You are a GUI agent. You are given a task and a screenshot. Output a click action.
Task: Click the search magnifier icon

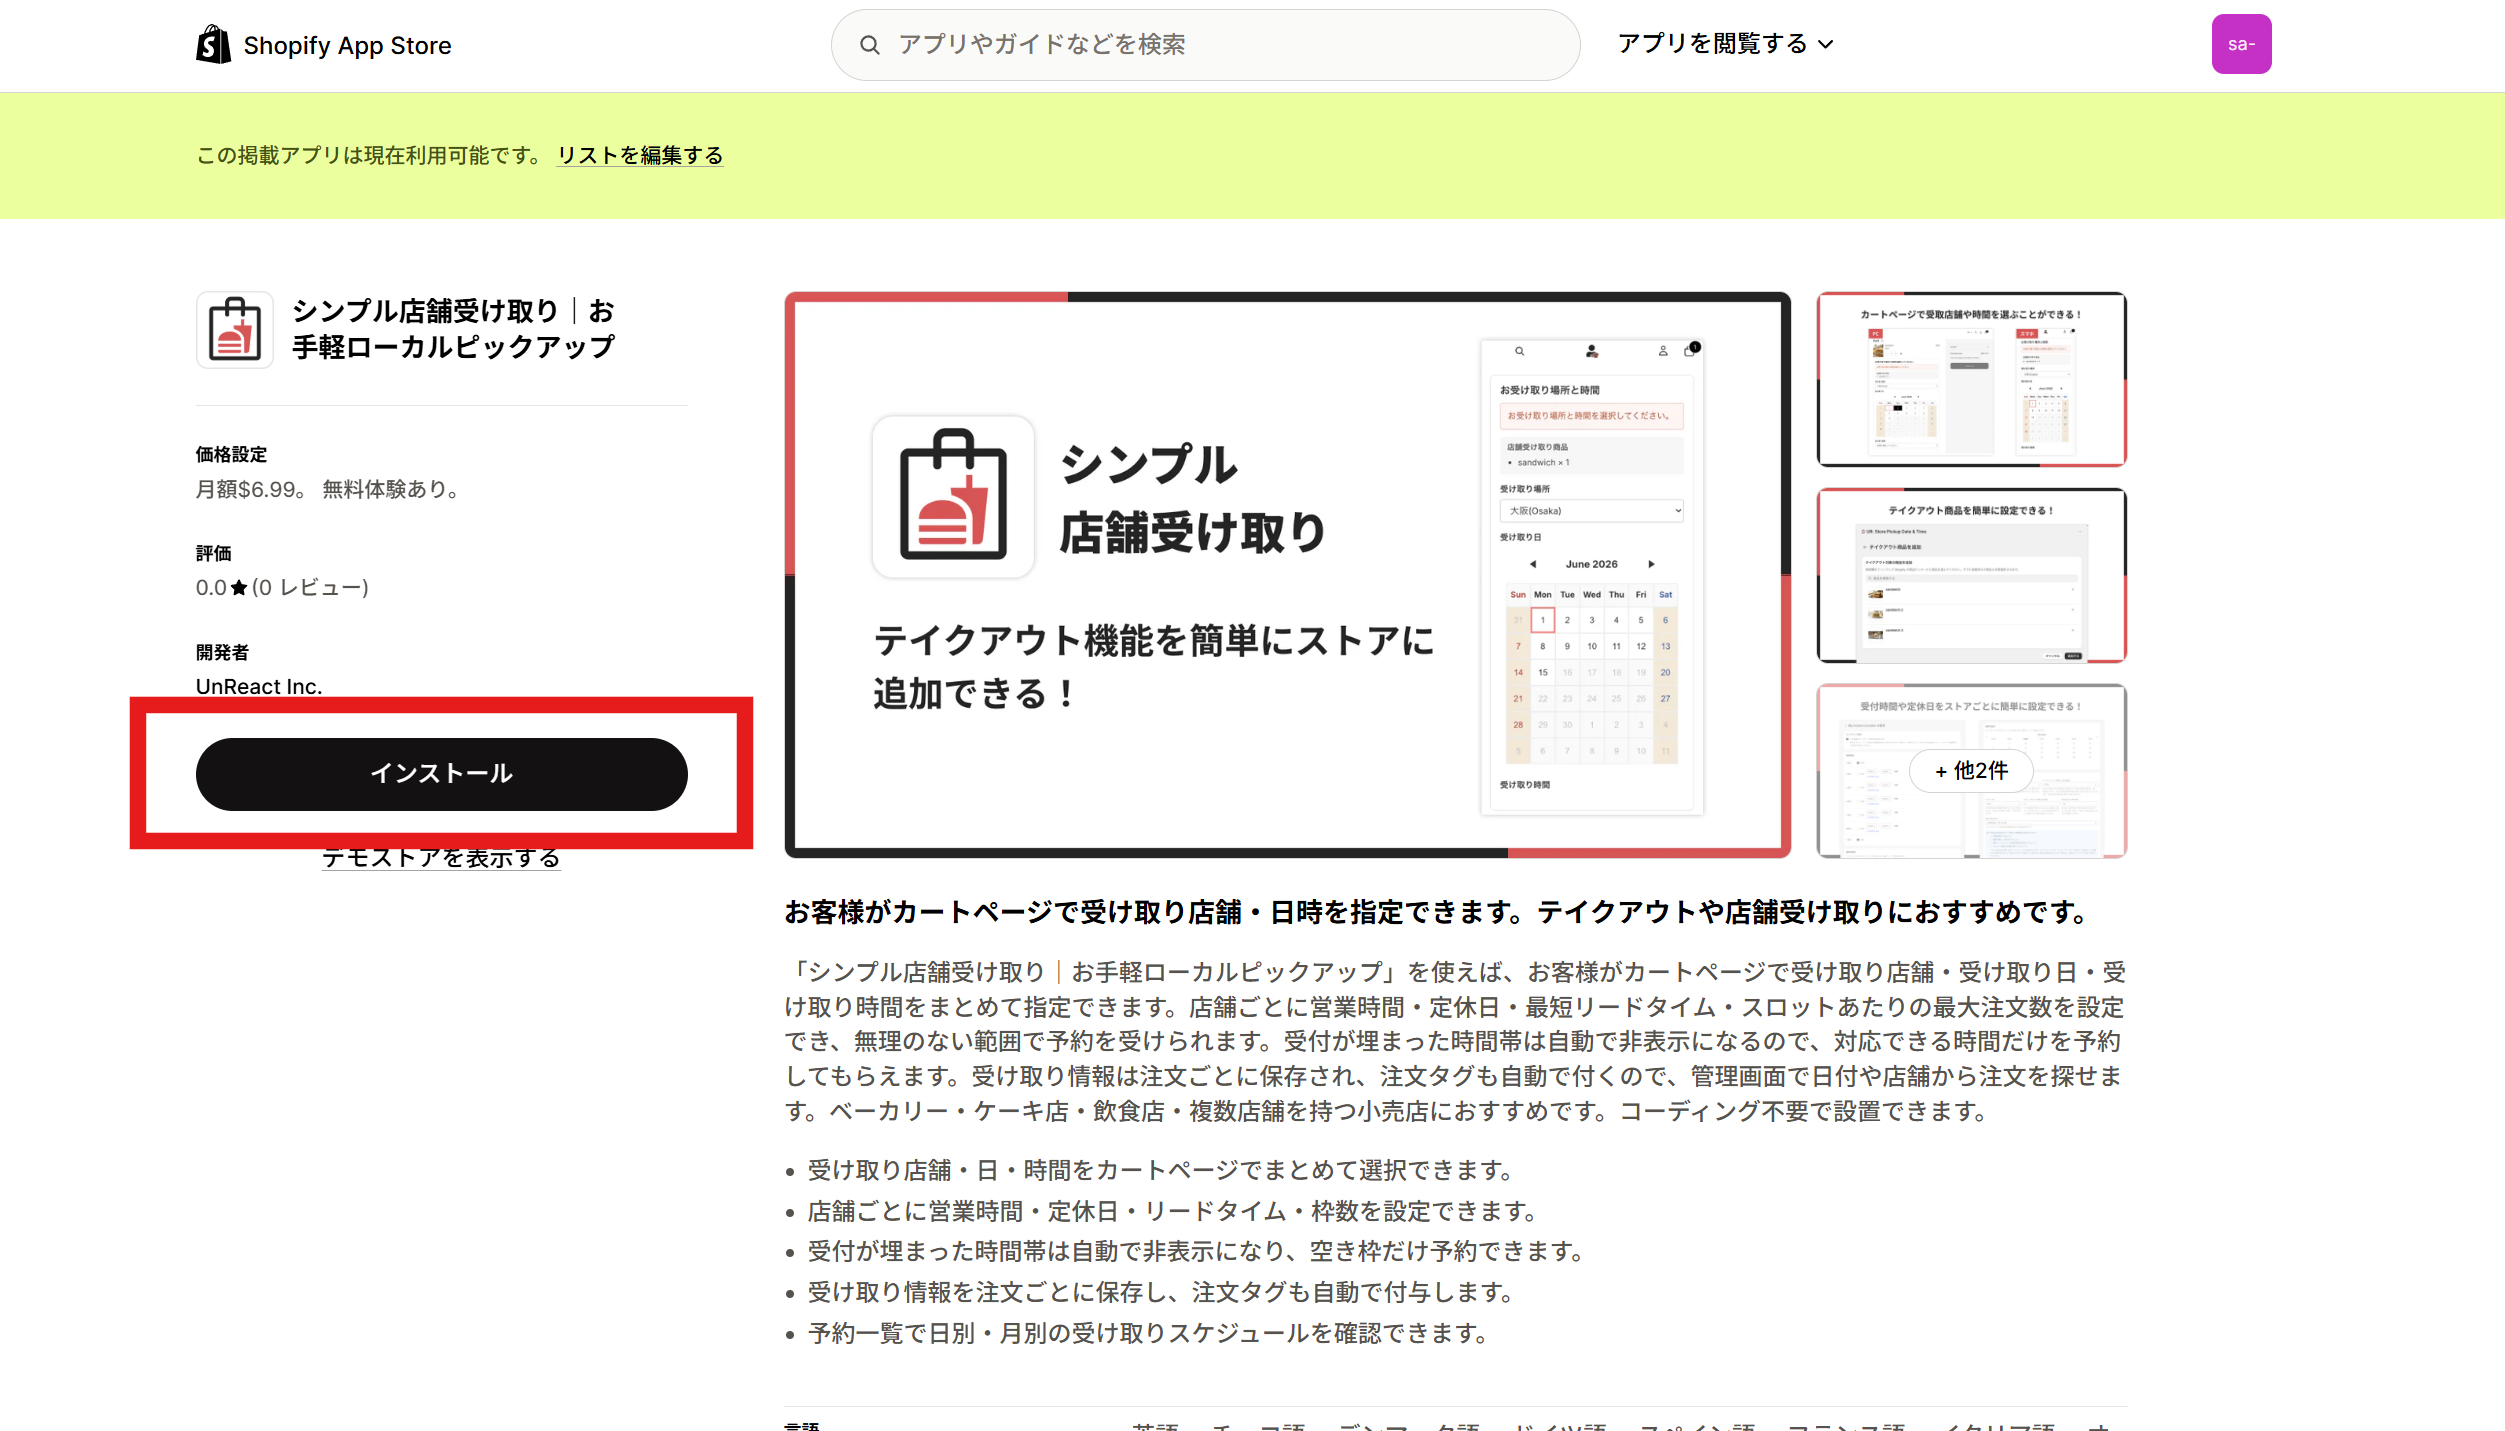(869, 45)
